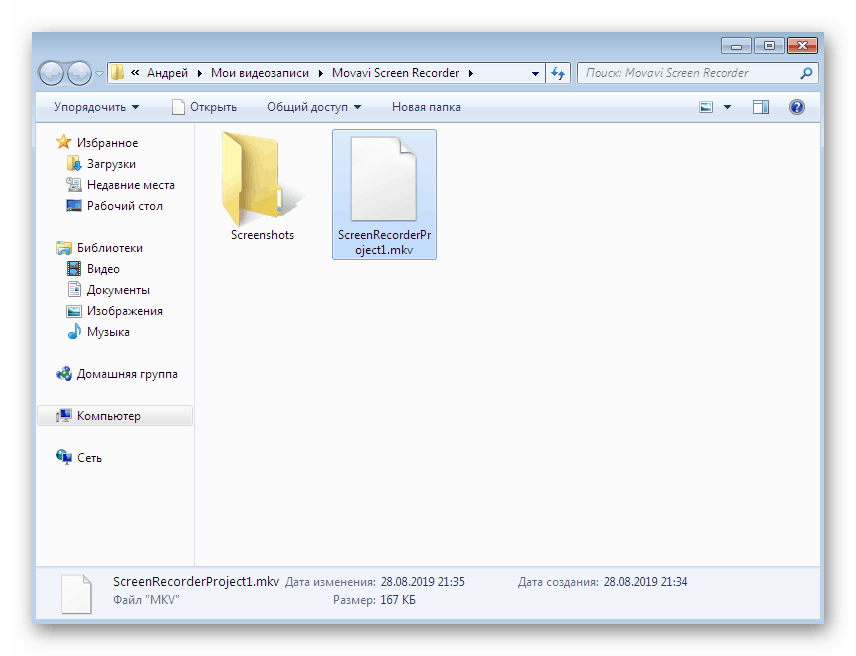Click the Forward navigation arrow button
The width and height of the screenshot is (856, 656).
[80, 73]
